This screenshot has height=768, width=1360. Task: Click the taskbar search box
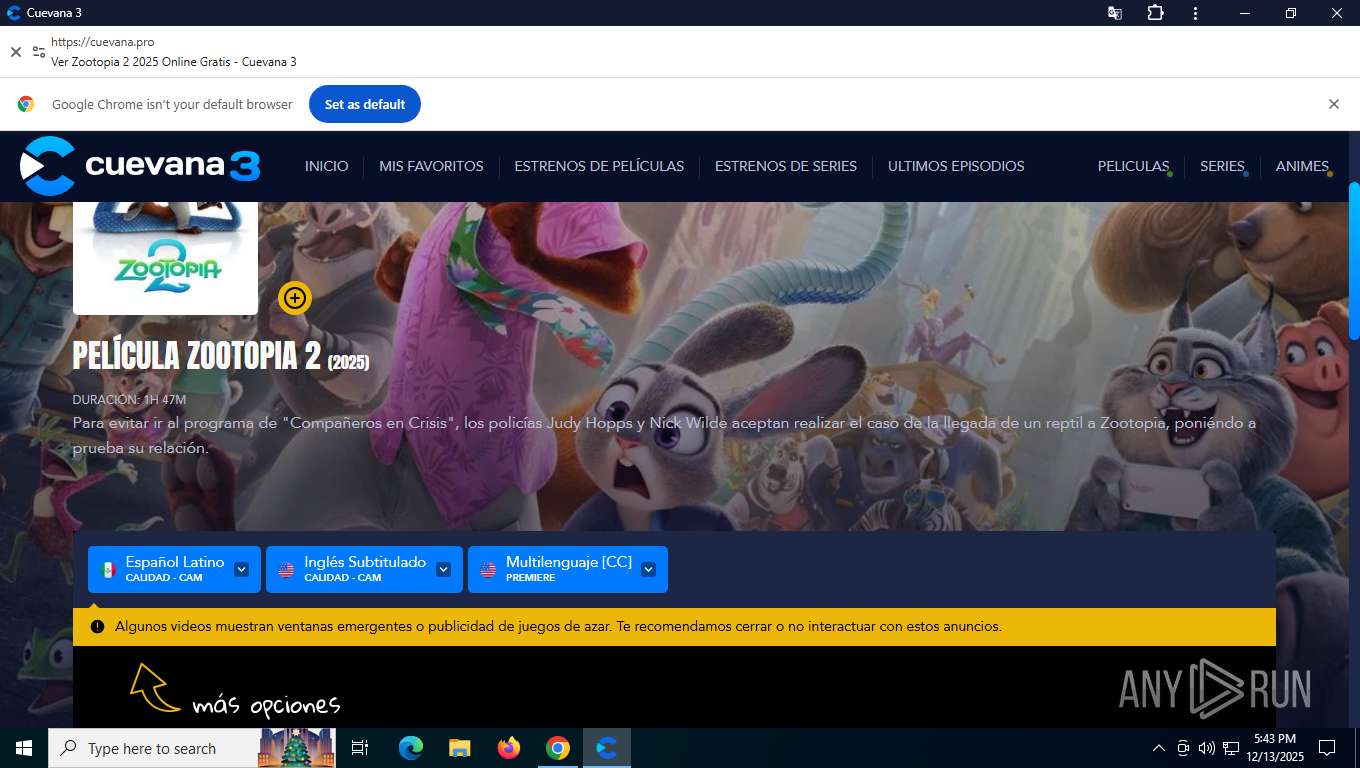tap(192, 748)
